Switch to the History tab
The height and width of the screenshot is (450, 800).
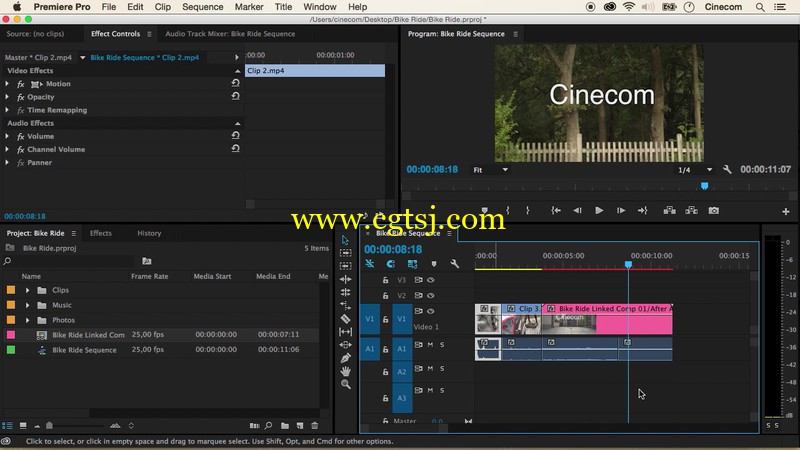click(x=149, y=233)
